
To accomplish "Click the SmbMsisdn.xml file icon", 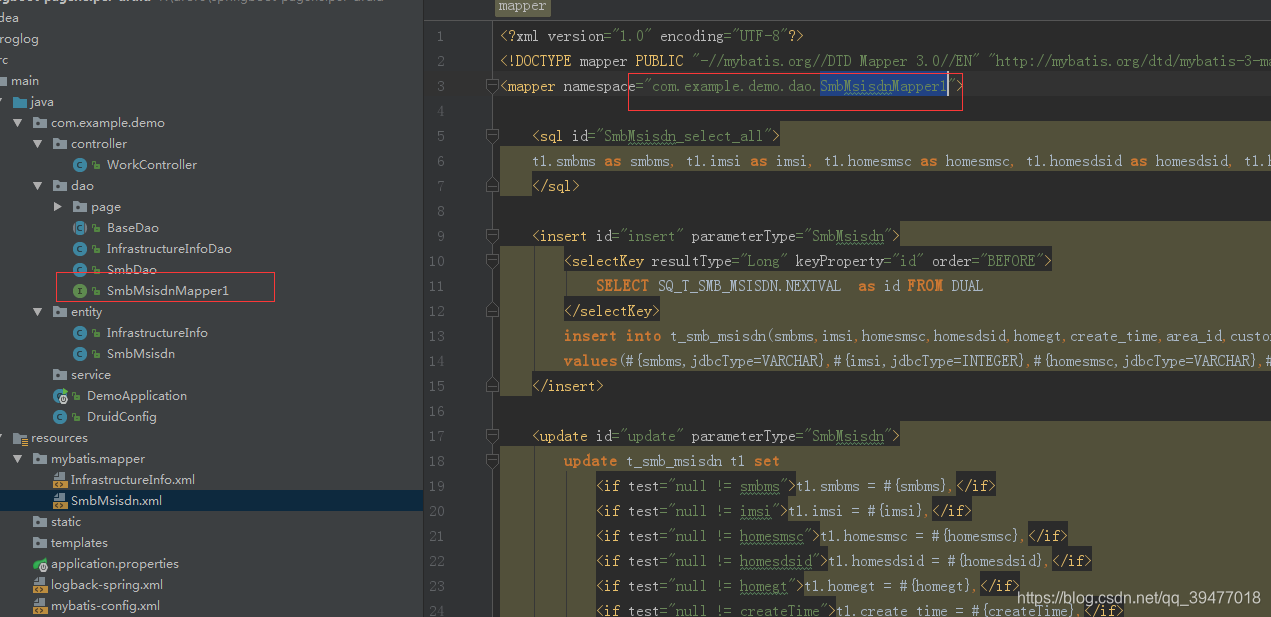I will click(60, 501).
